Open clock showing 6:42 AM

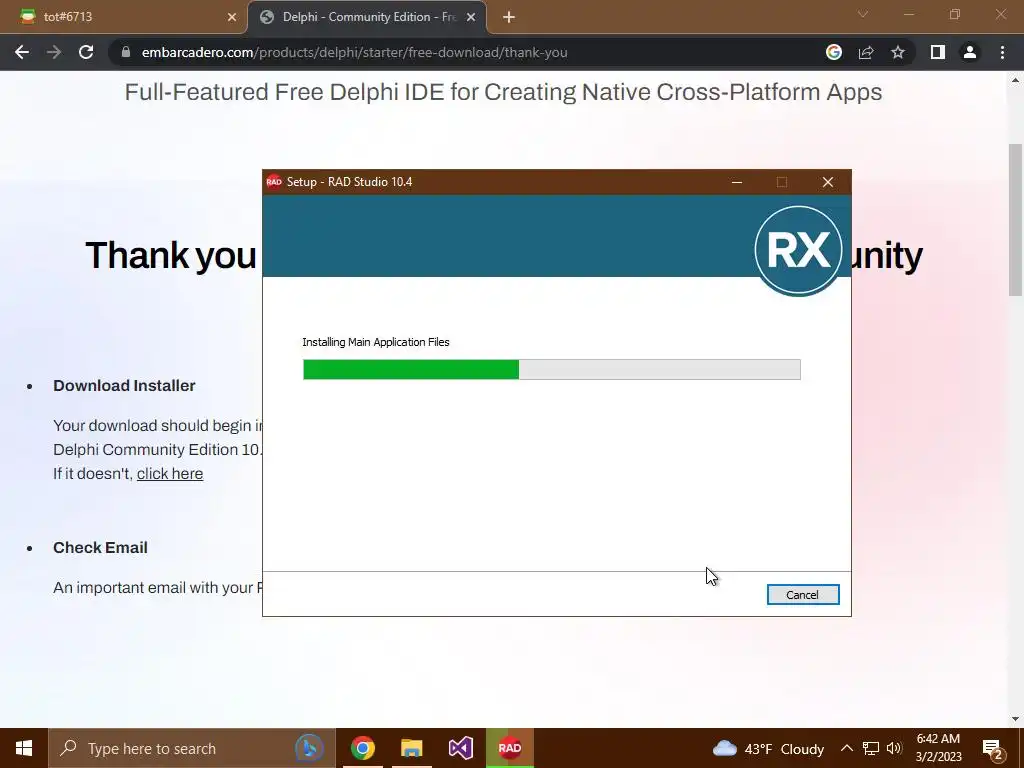[x=938, y=748]
